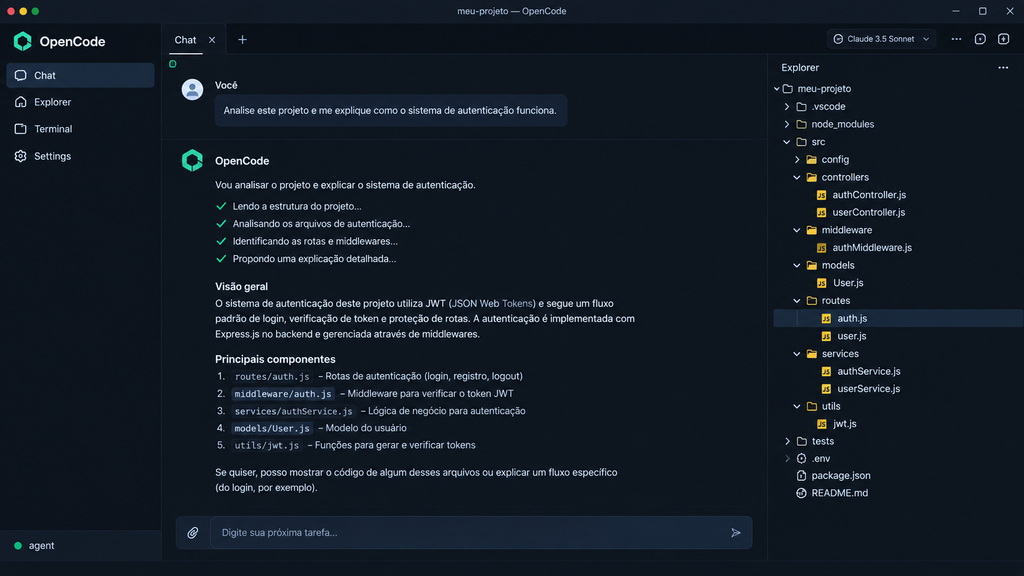Click the services/authService.js code reference

pos(293,411)
